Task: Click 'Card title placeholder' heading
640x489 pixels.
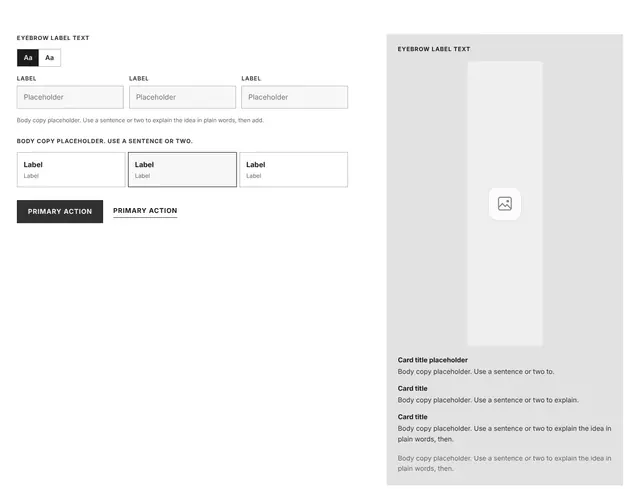Action: pos(433,360)
